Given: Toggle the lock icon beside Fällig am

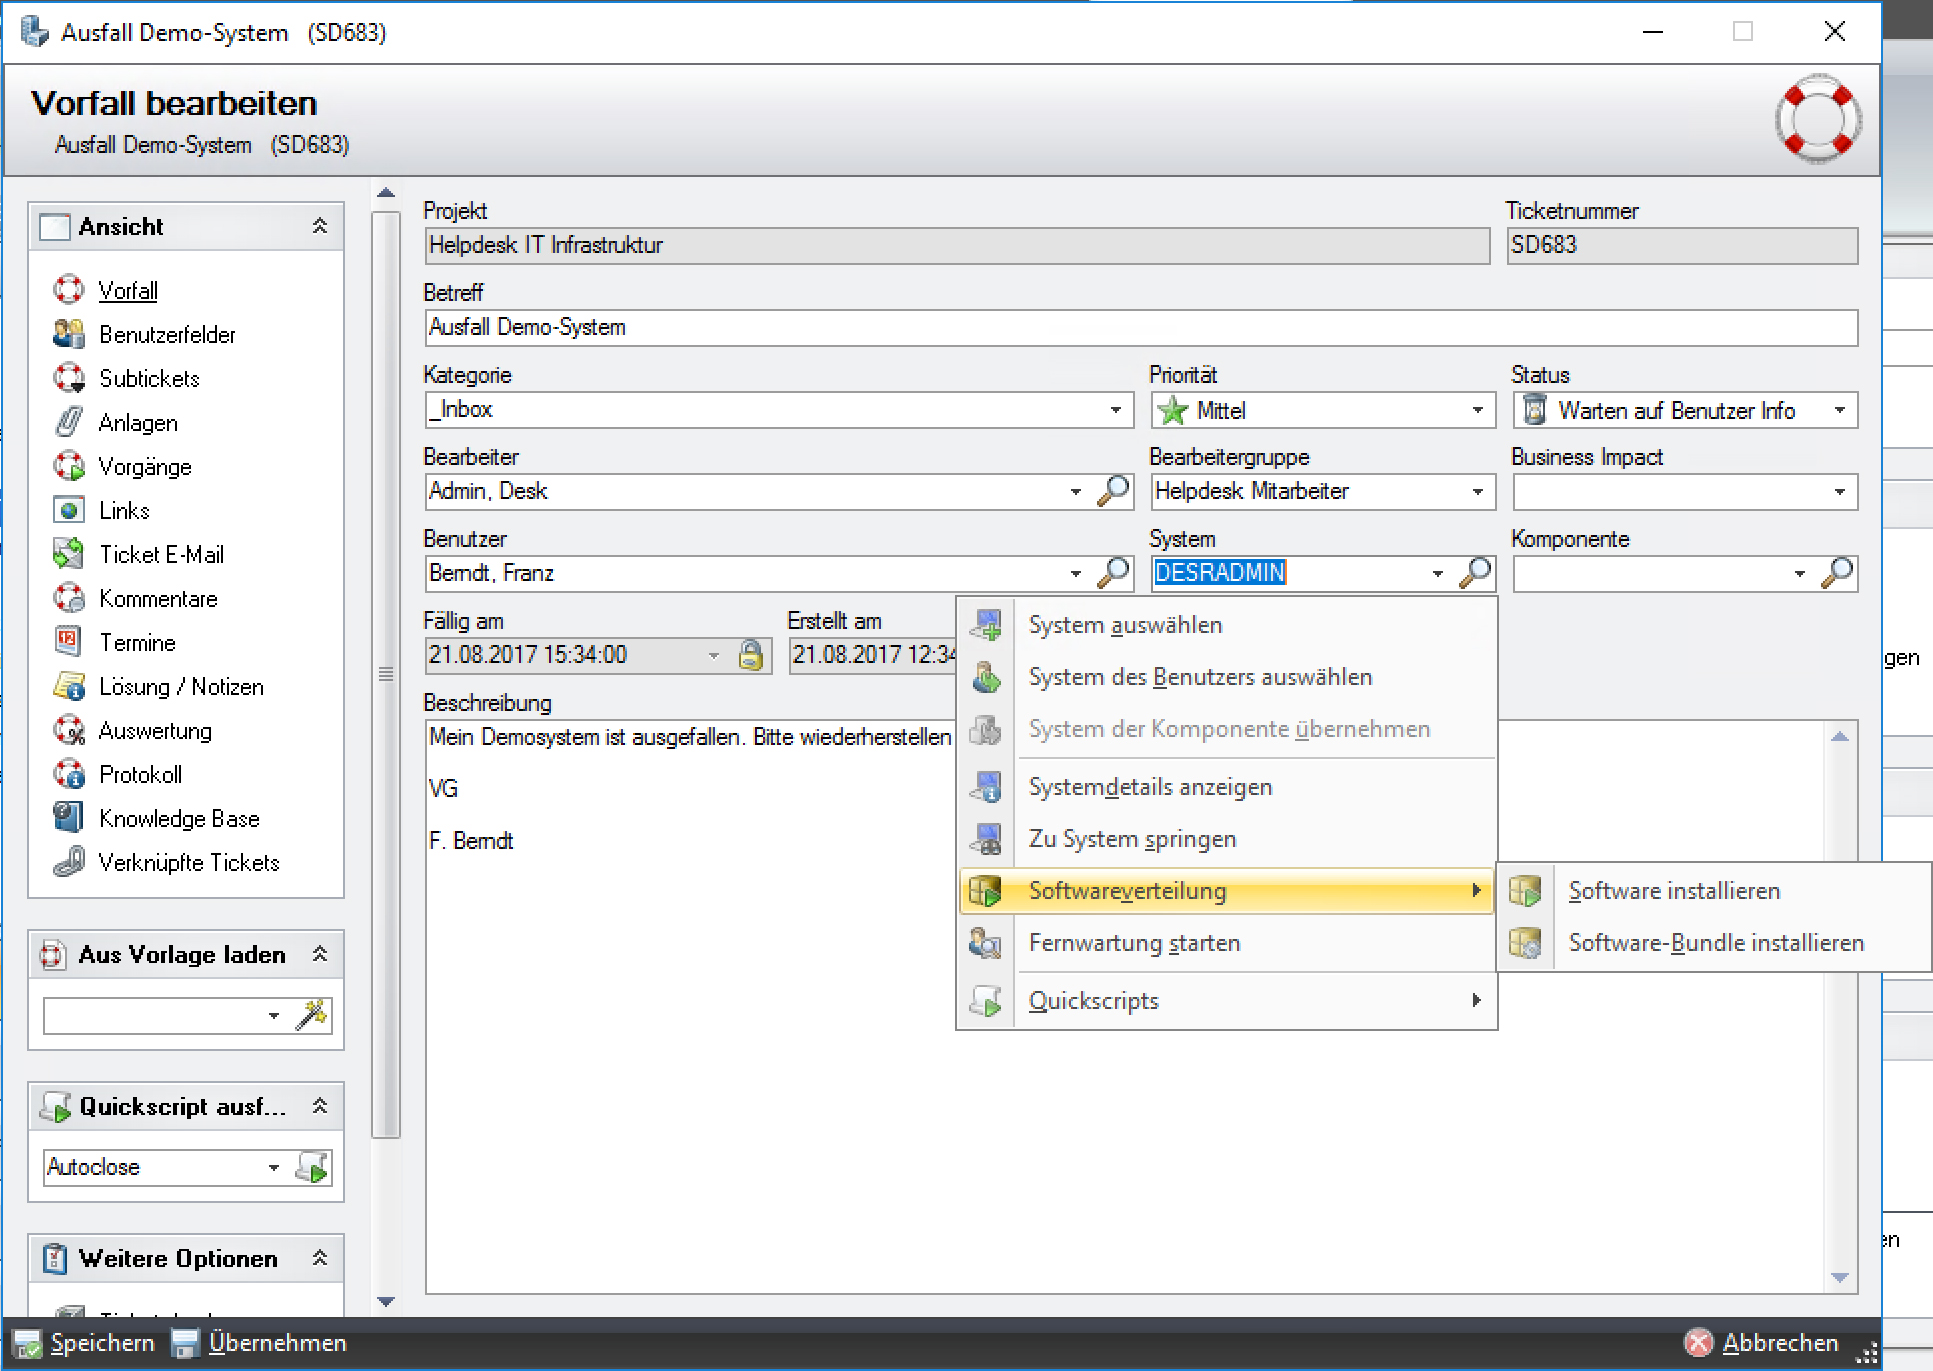Looking at the screenshot, I should point(750,655).
